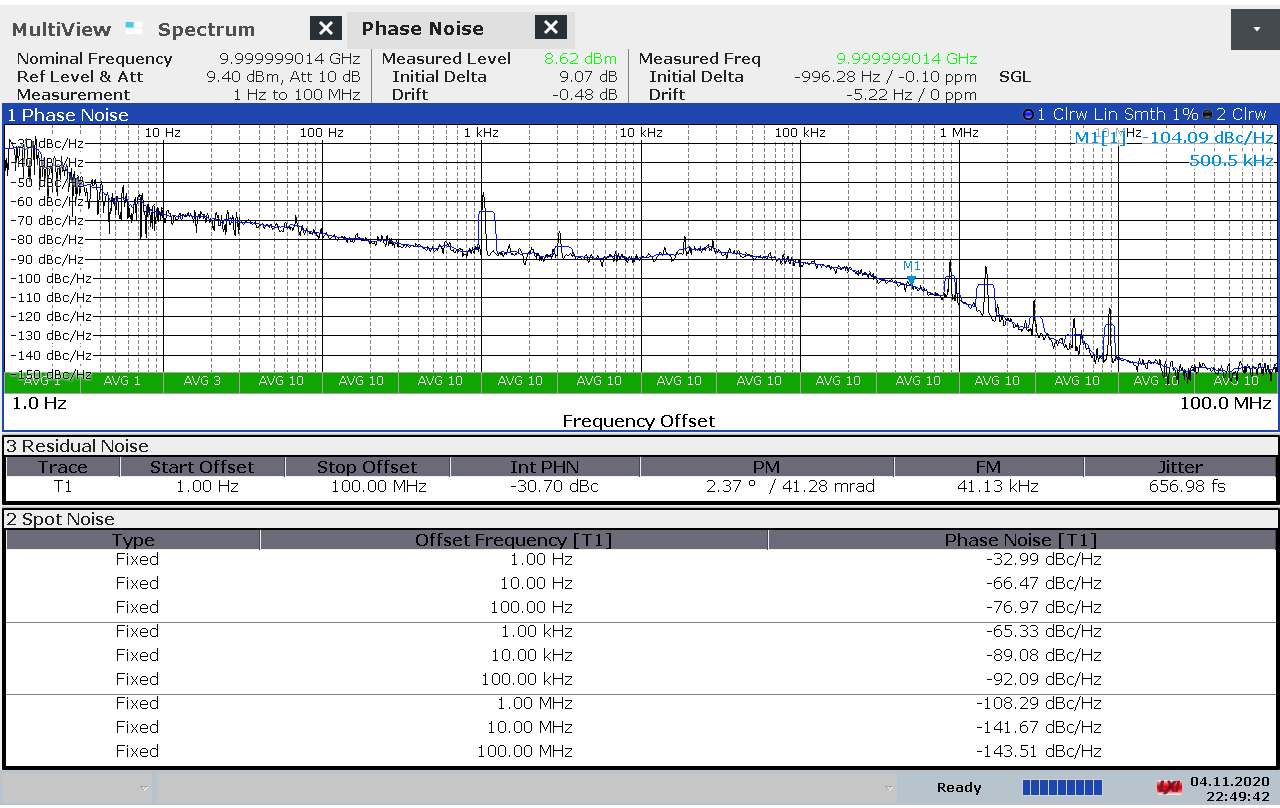1280x808 pixels.
Task: Click the Offset Frequency [T1] column header
Action: (x=514, y=540)
